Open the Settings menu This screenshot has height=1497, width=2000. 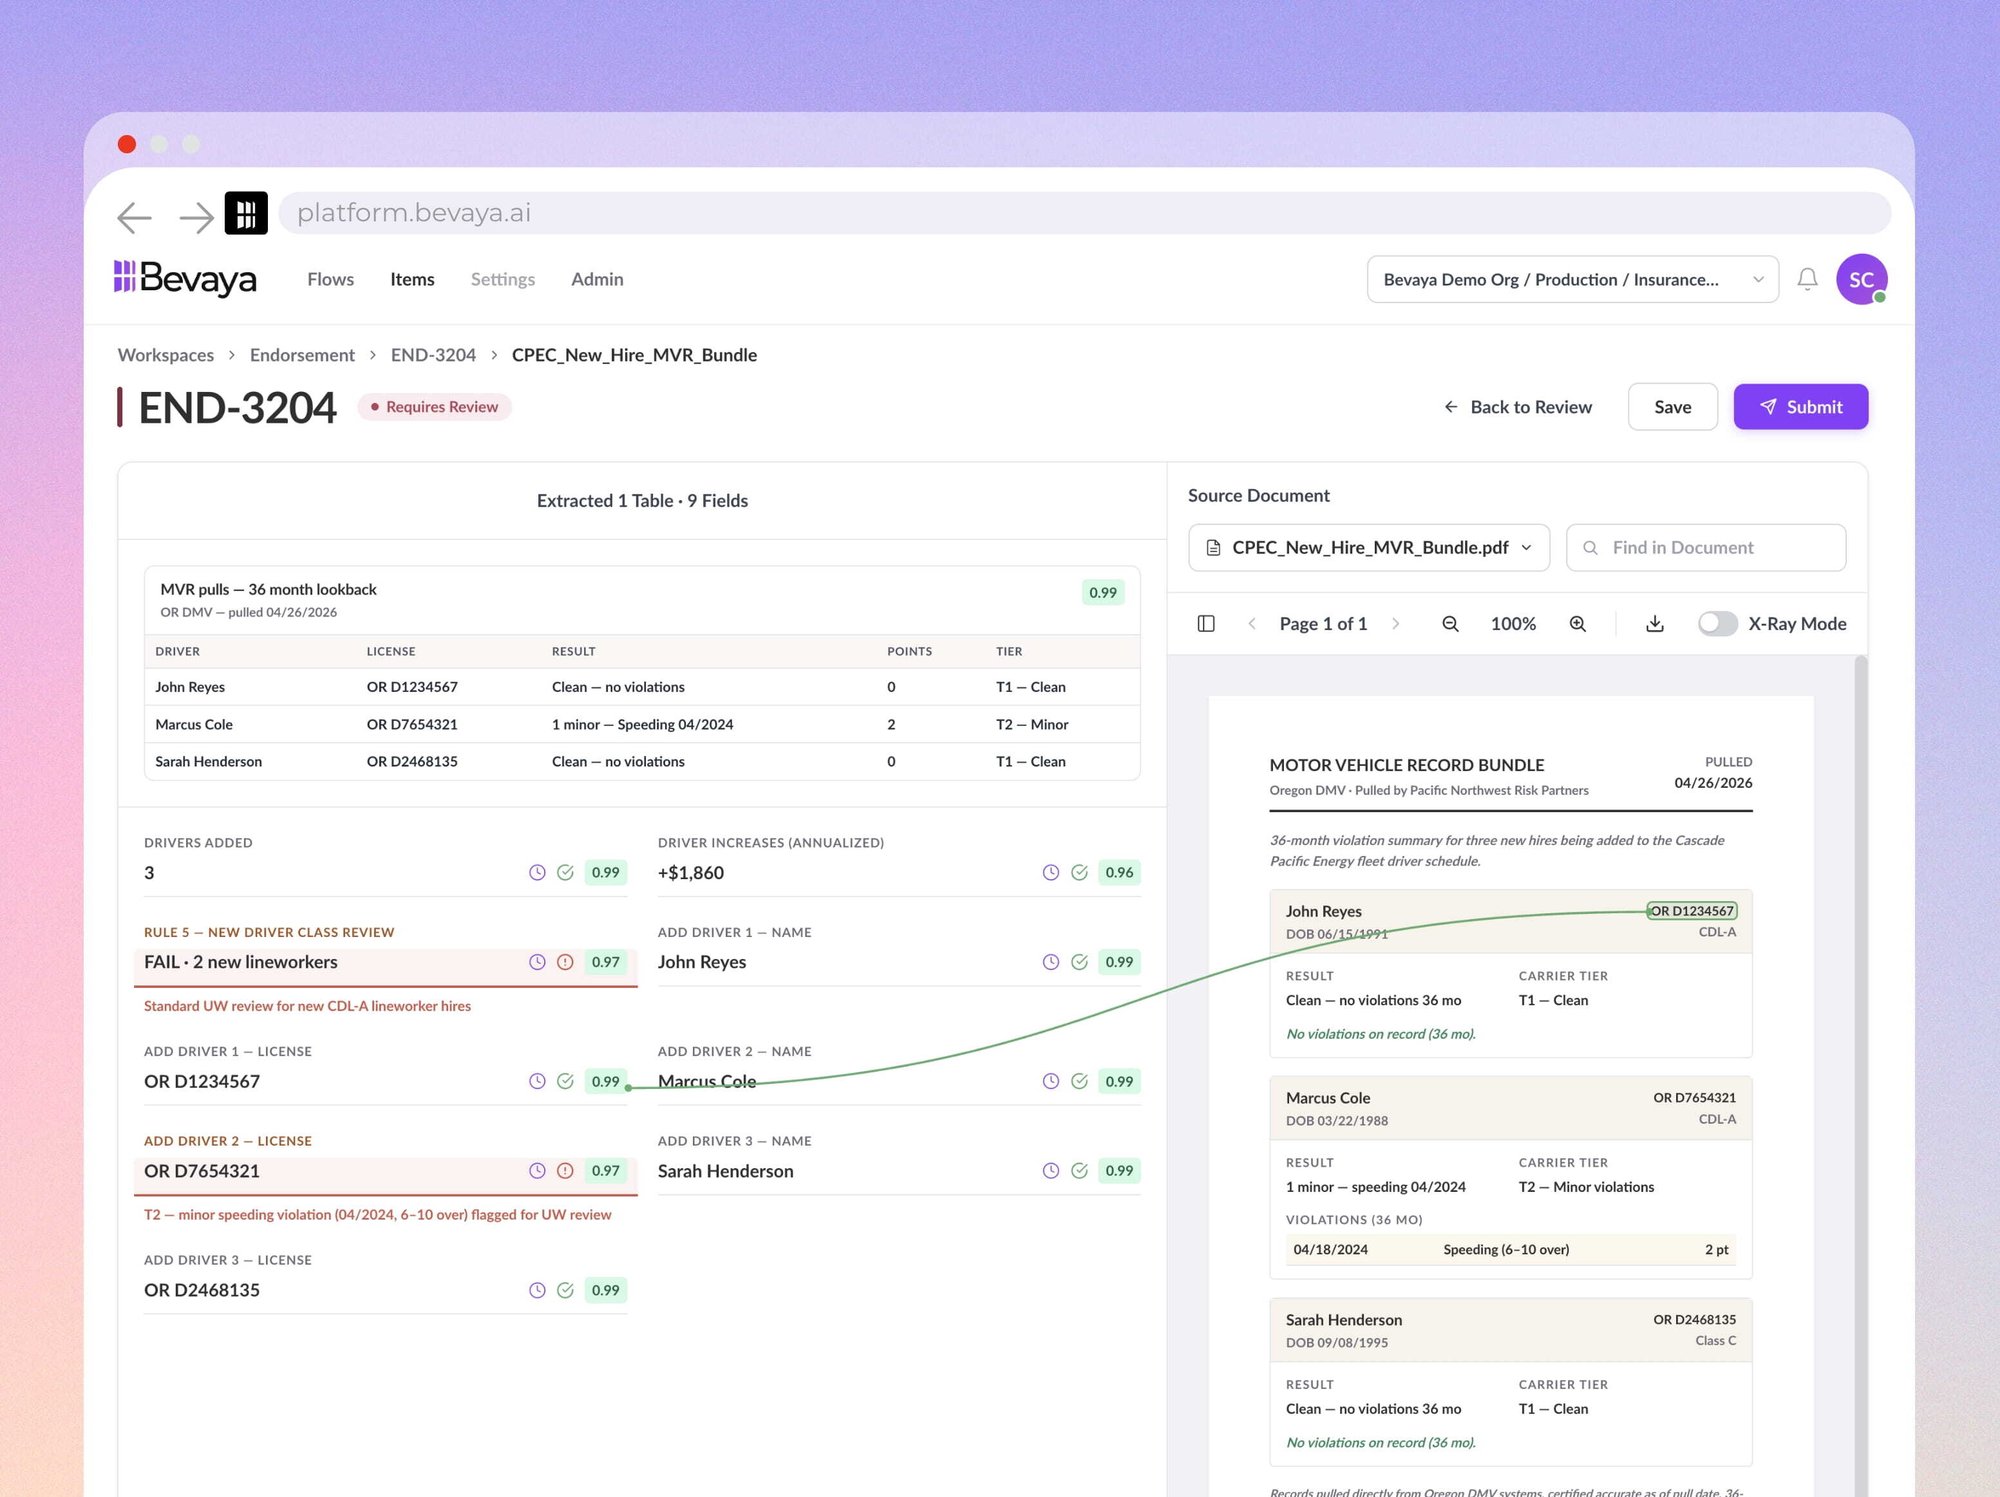point(503,279)
